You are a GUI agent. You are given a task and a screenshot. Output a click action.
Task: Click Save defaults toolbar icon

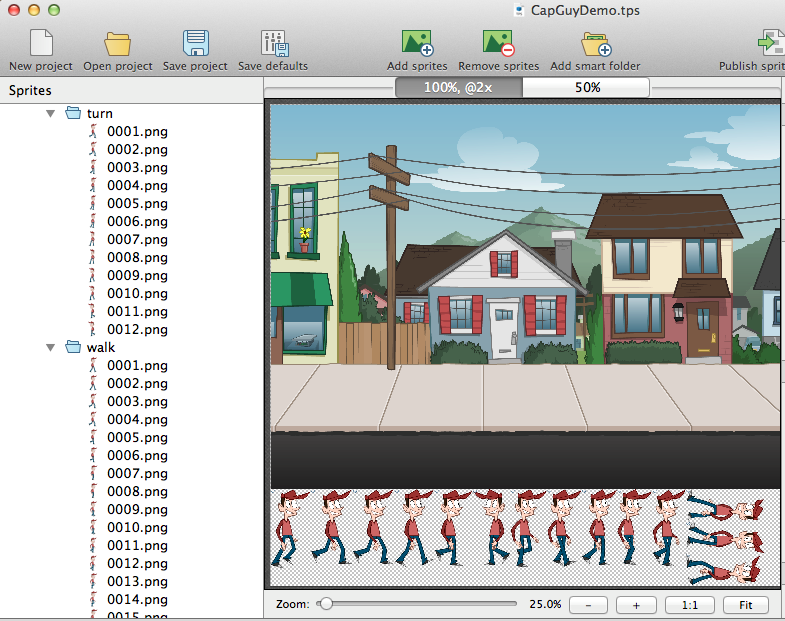tap(273, 43)
